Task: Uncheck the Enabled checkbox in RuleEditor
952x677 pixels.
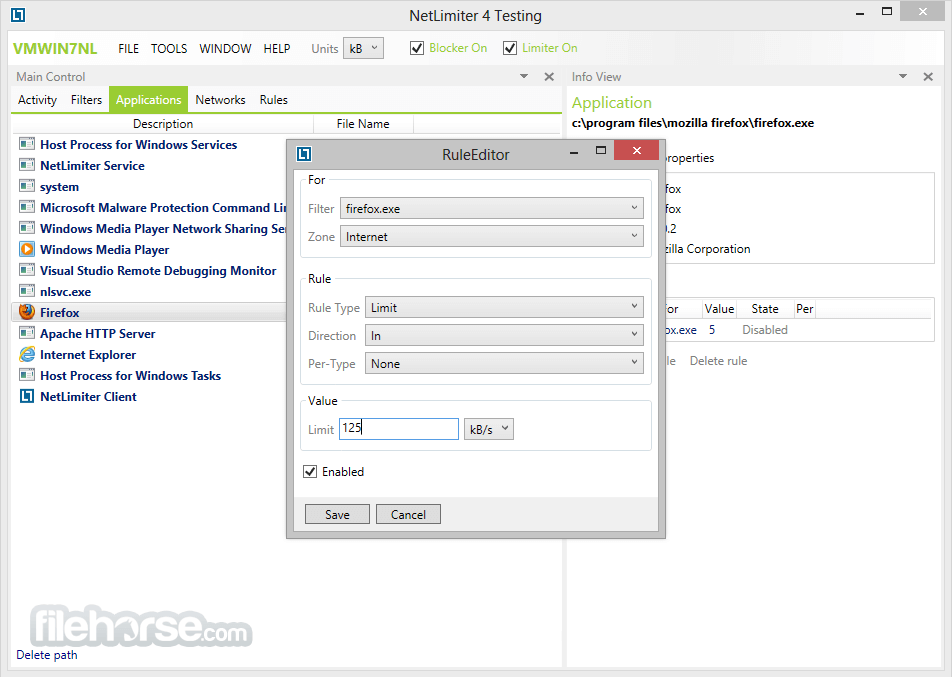Action: [x=310, y=472]
